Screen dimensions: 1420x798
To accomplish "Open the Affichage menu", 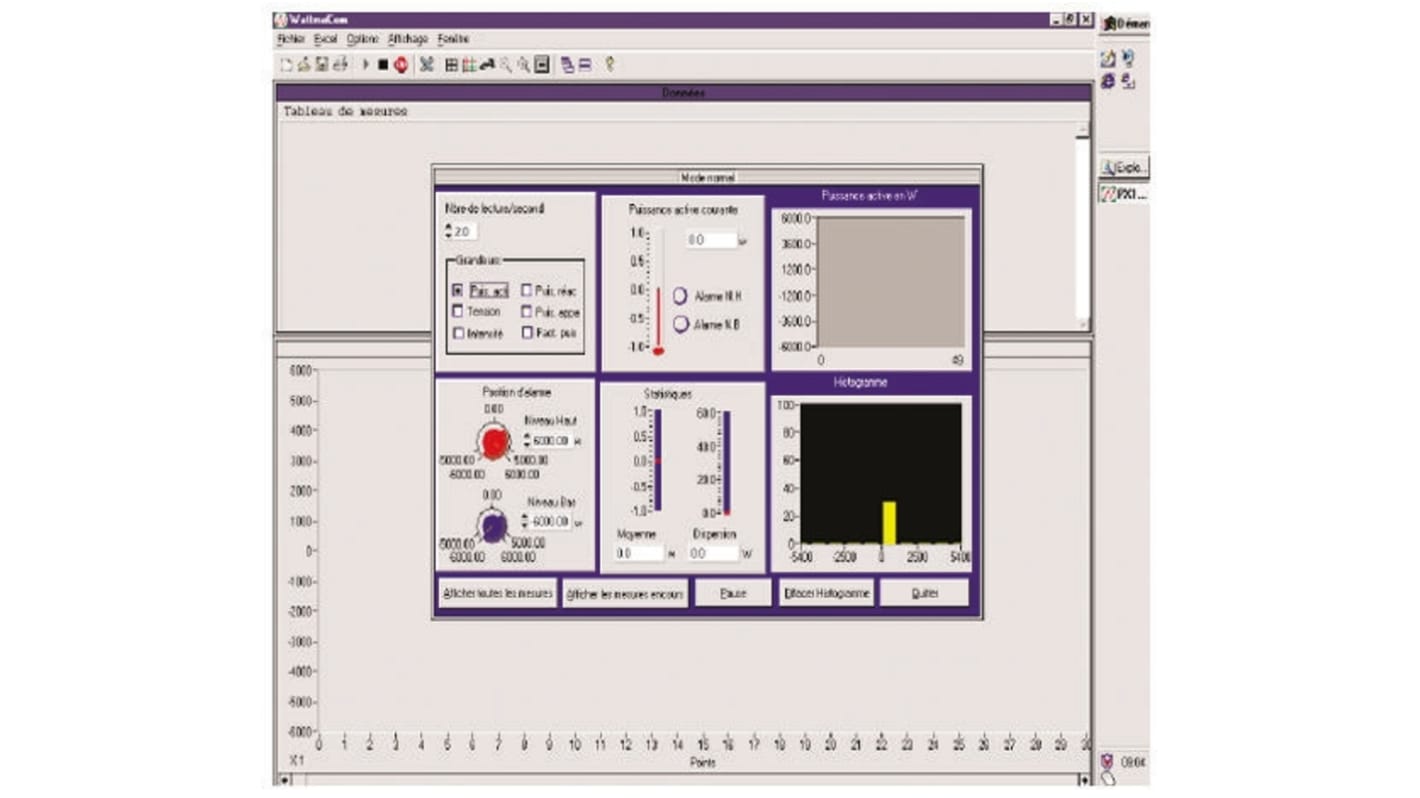I will [408, 39].
